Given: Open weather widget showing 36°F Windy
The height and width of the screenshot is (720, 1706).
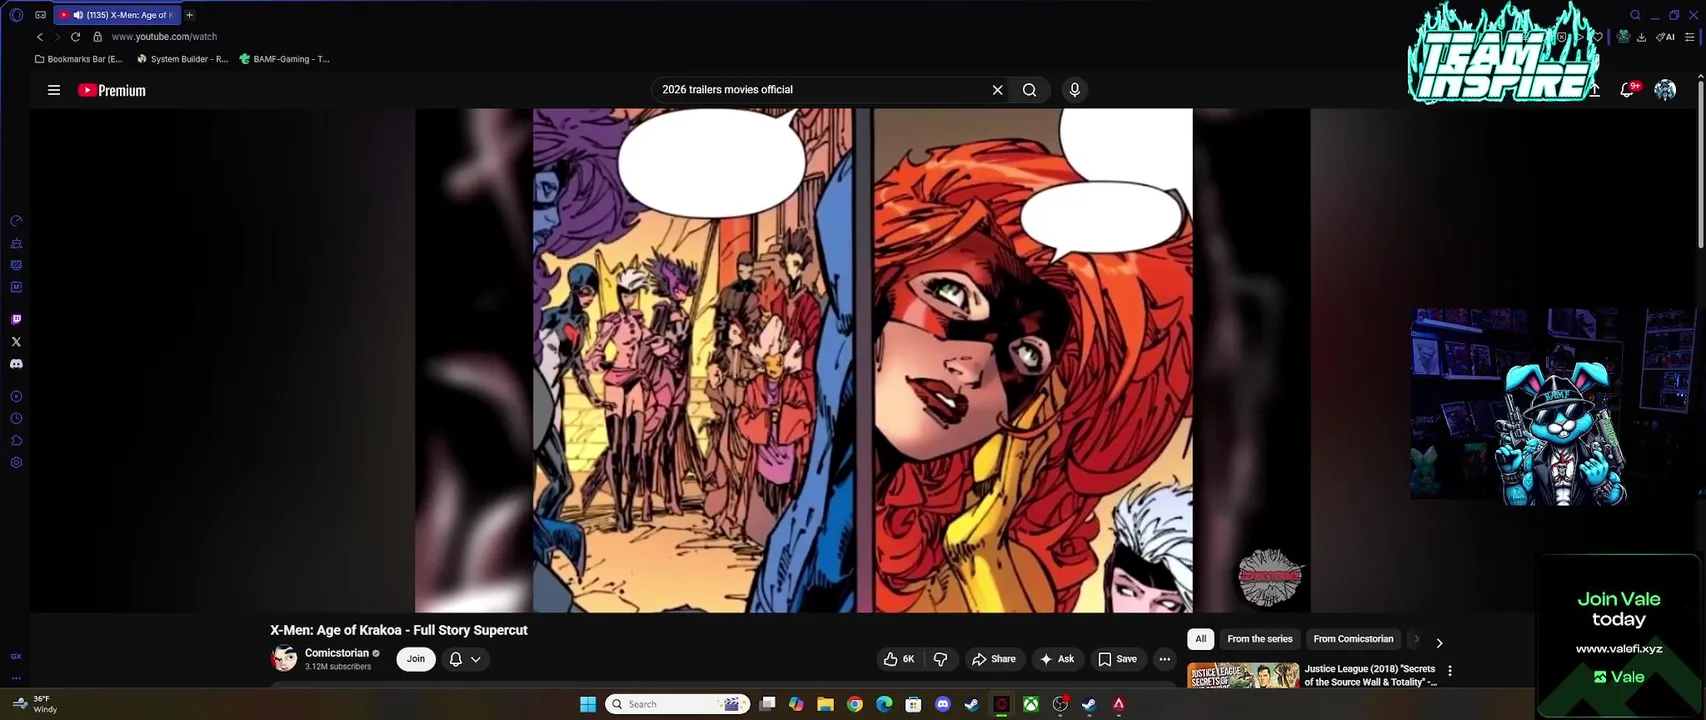Looking at the screenshot, I should coord(35,704).
